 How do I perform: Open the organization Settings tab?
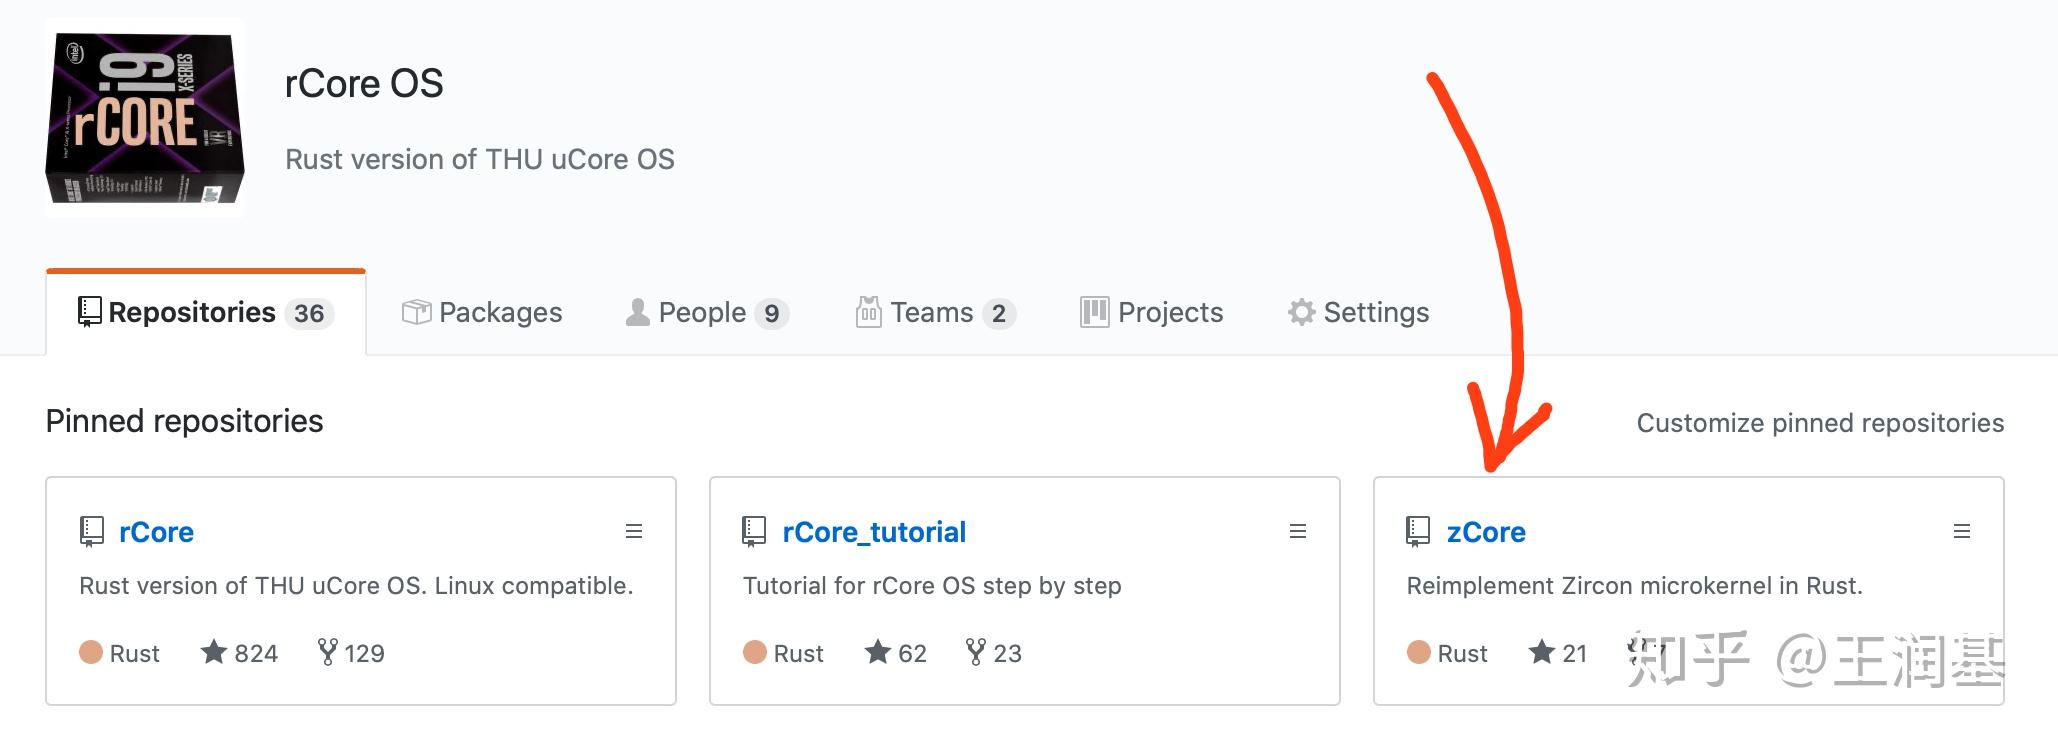coord(1358,313)
